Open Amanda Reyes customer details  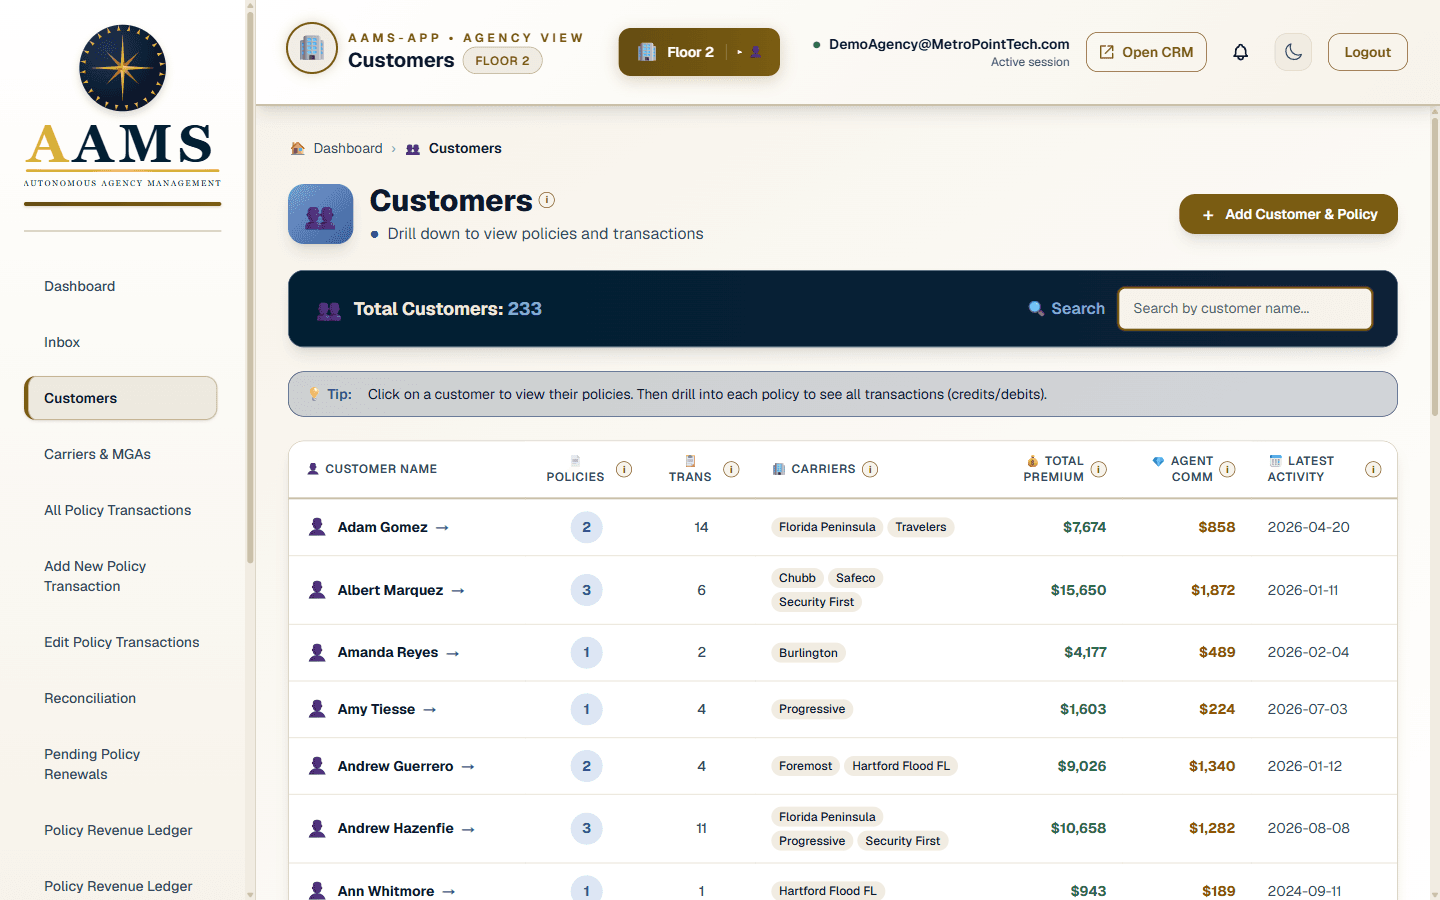tap(387, 652)
